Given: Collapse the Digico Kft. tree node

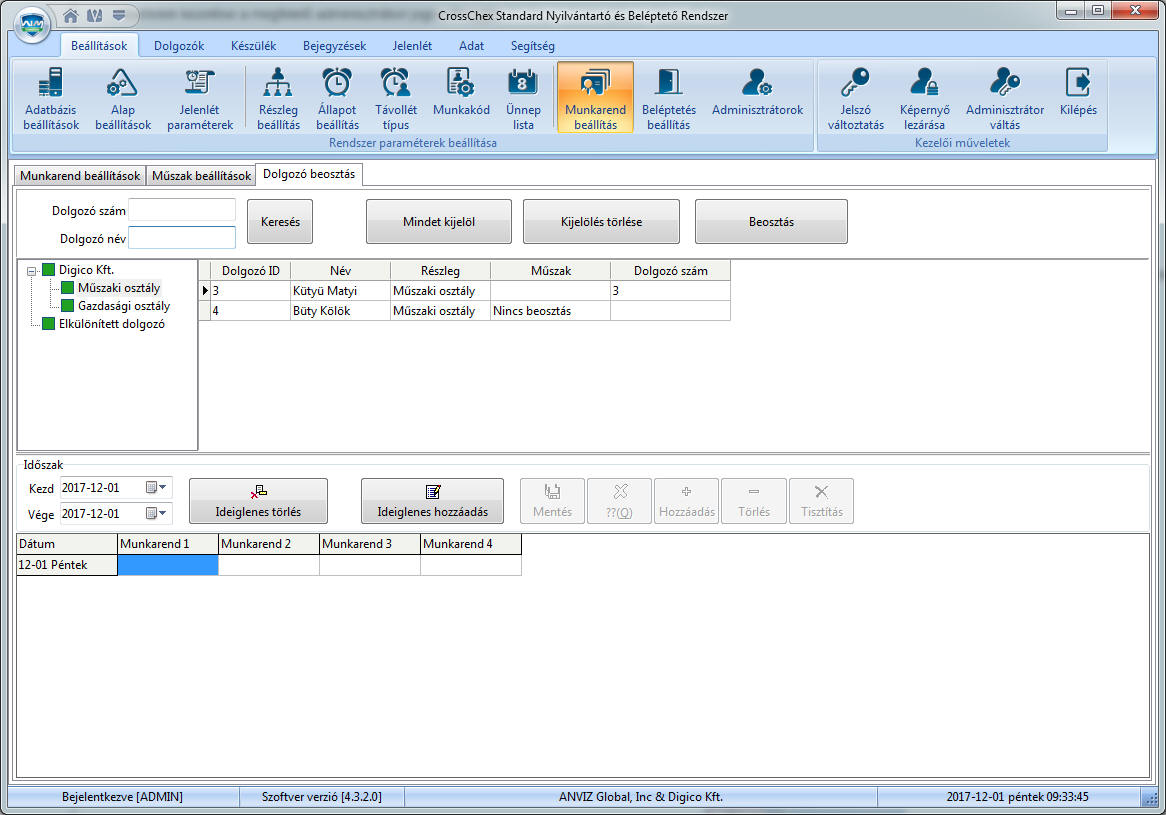Looking at the screenshot, I should click(32, 270).
